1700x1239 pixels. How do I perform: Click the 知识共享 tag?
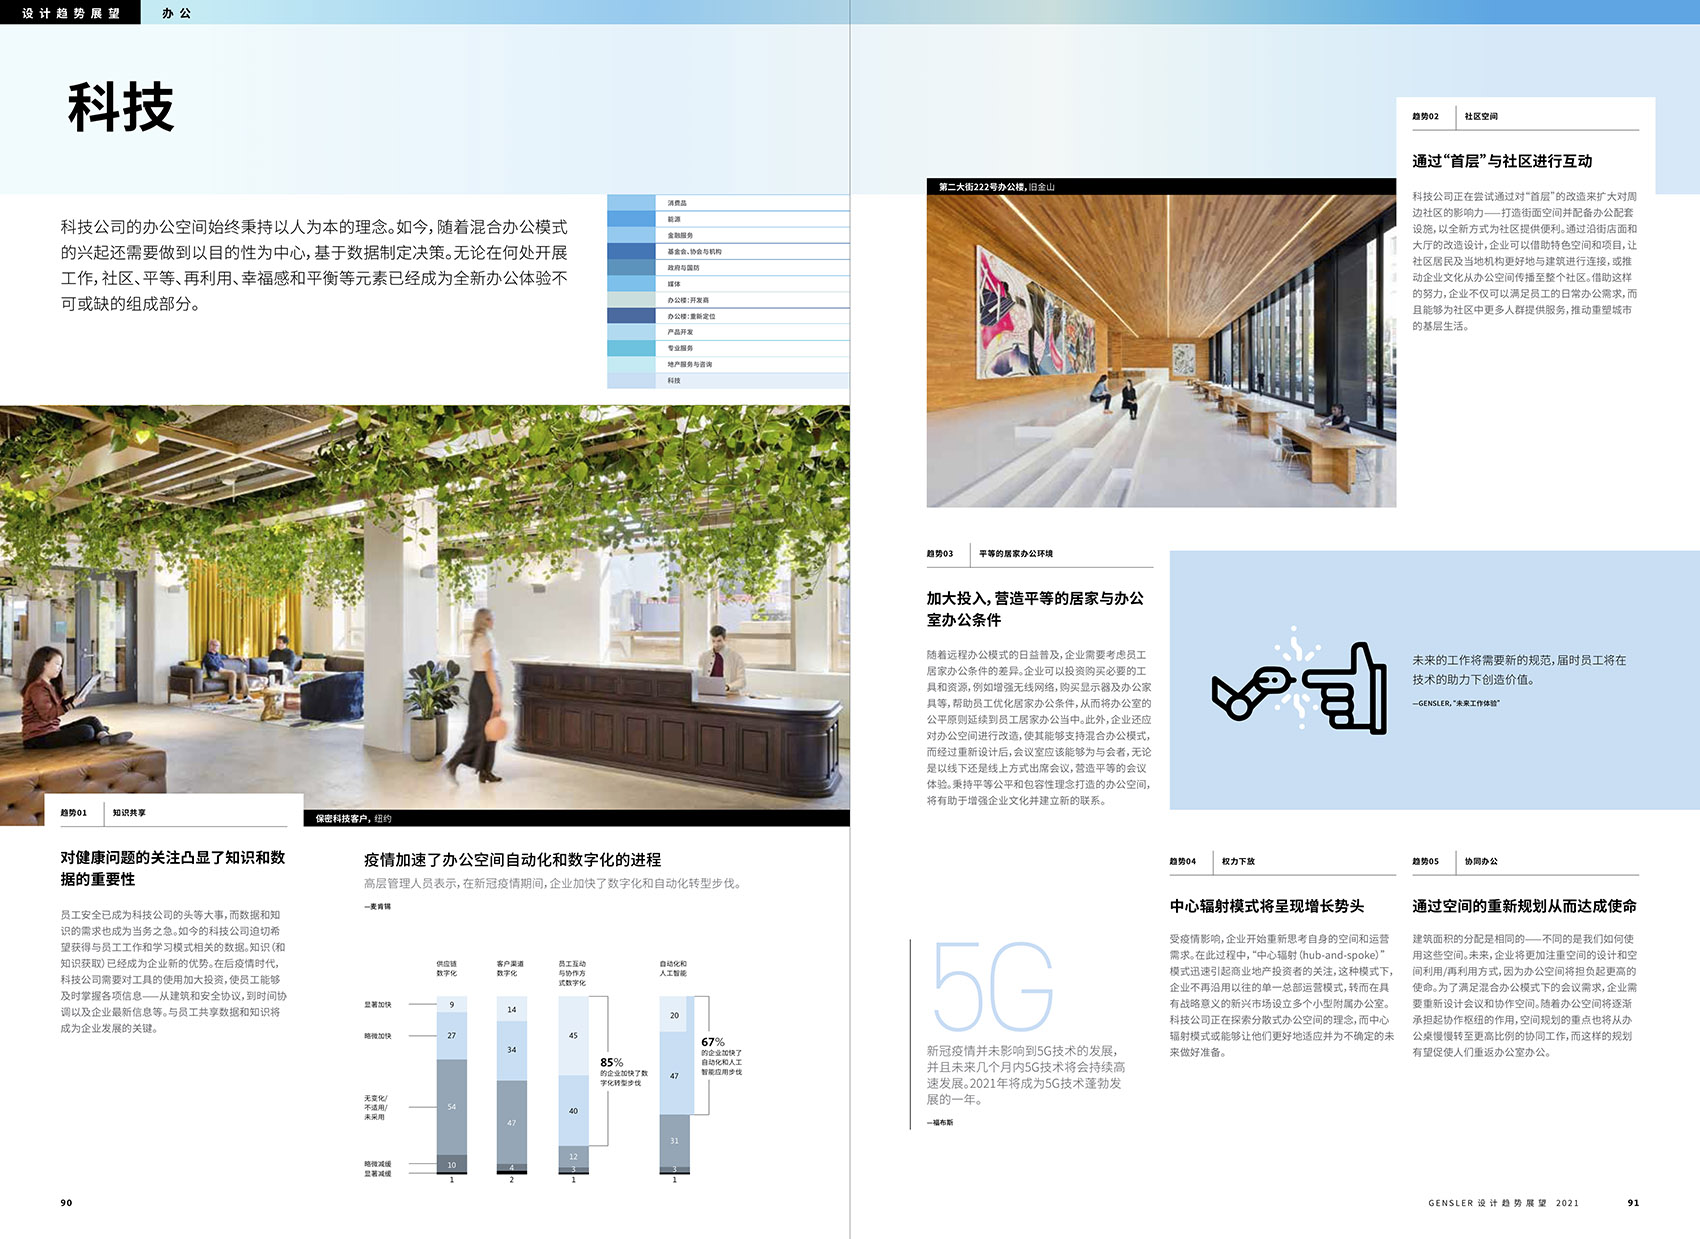click(x=129, y=813)
